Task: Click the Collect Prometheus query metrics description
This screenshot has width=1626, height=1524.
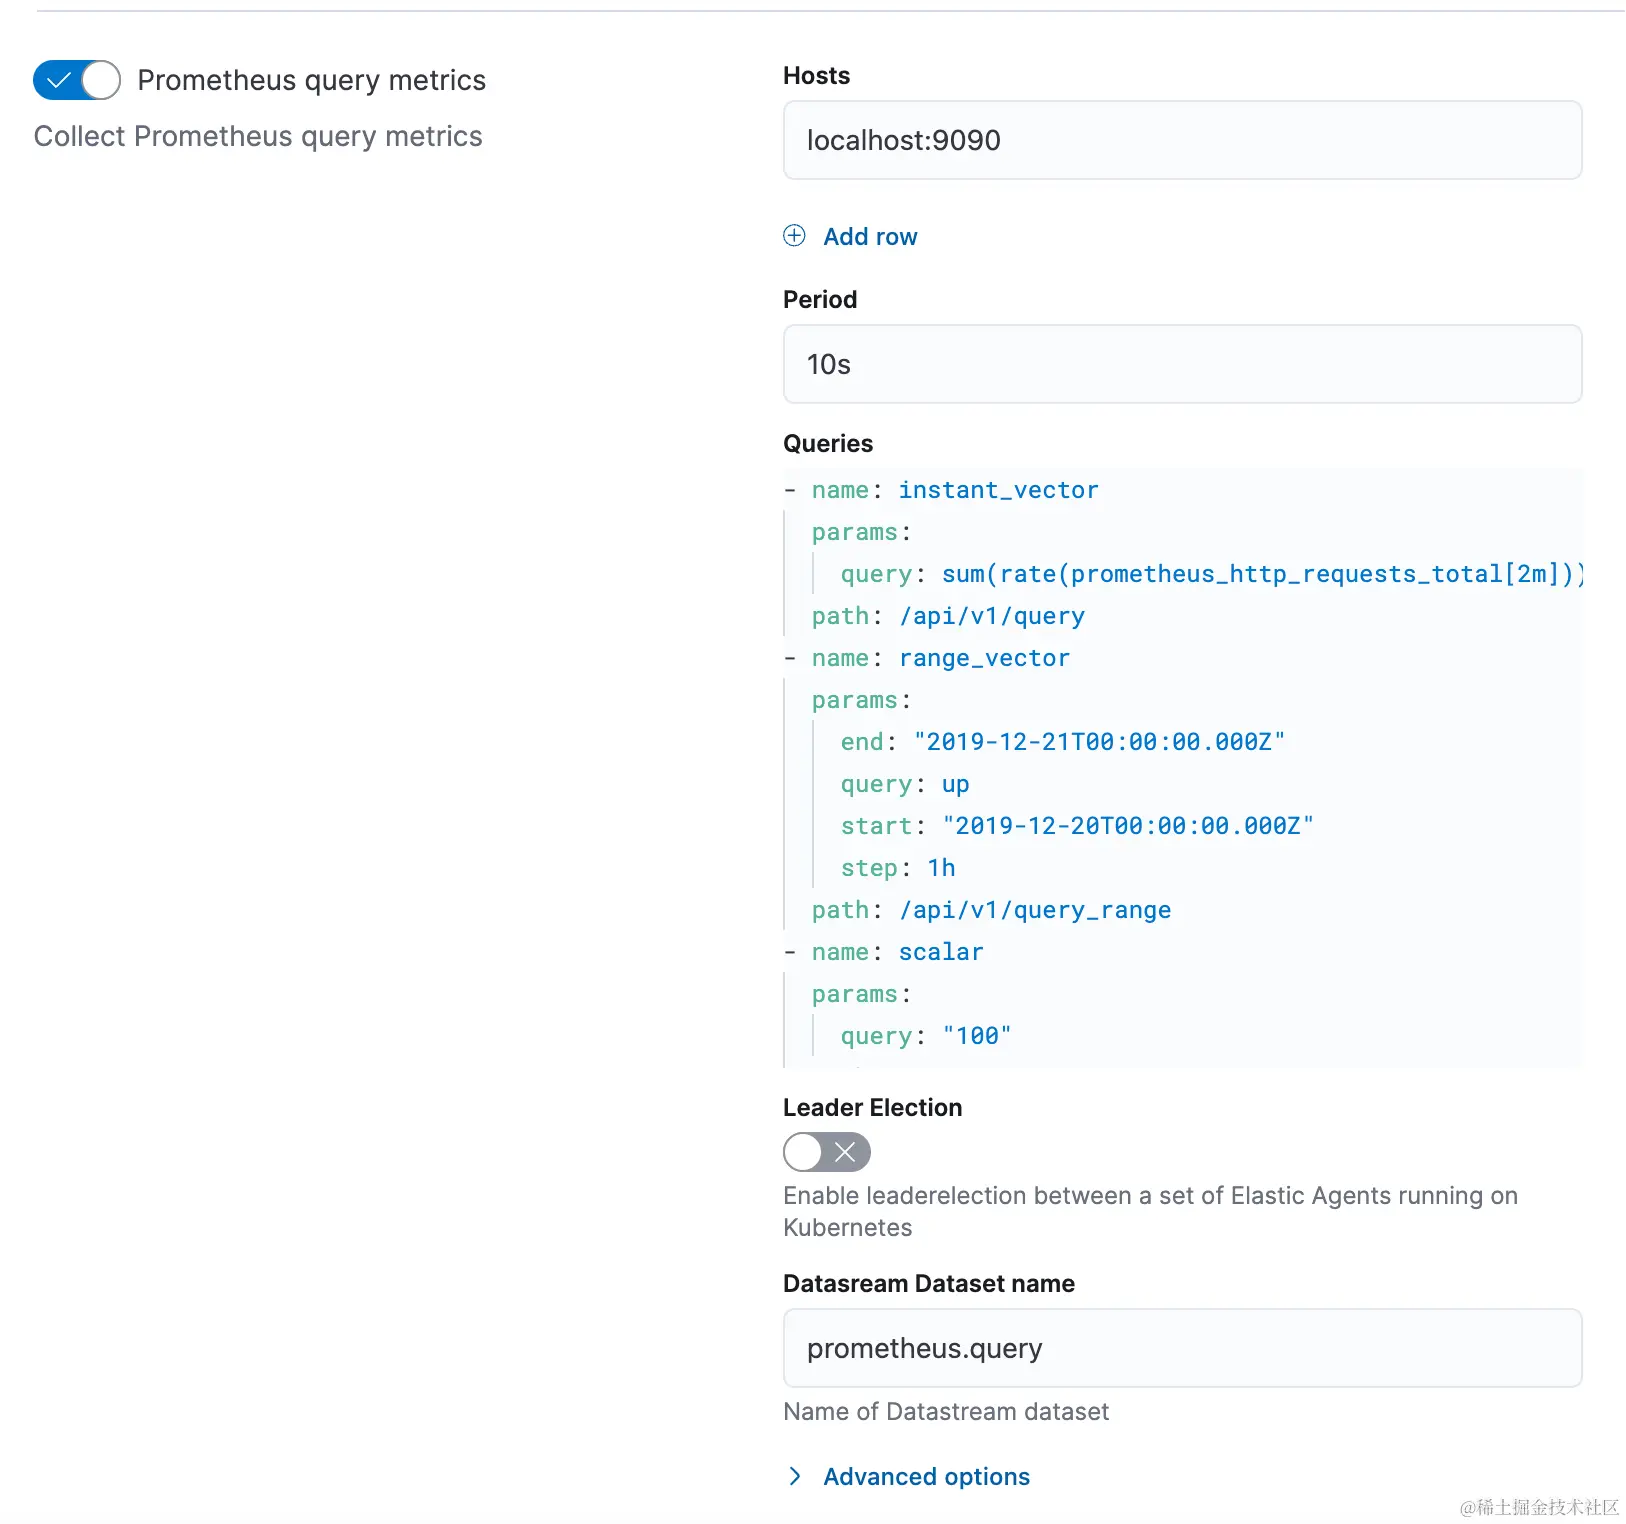Action: [258, 136]
